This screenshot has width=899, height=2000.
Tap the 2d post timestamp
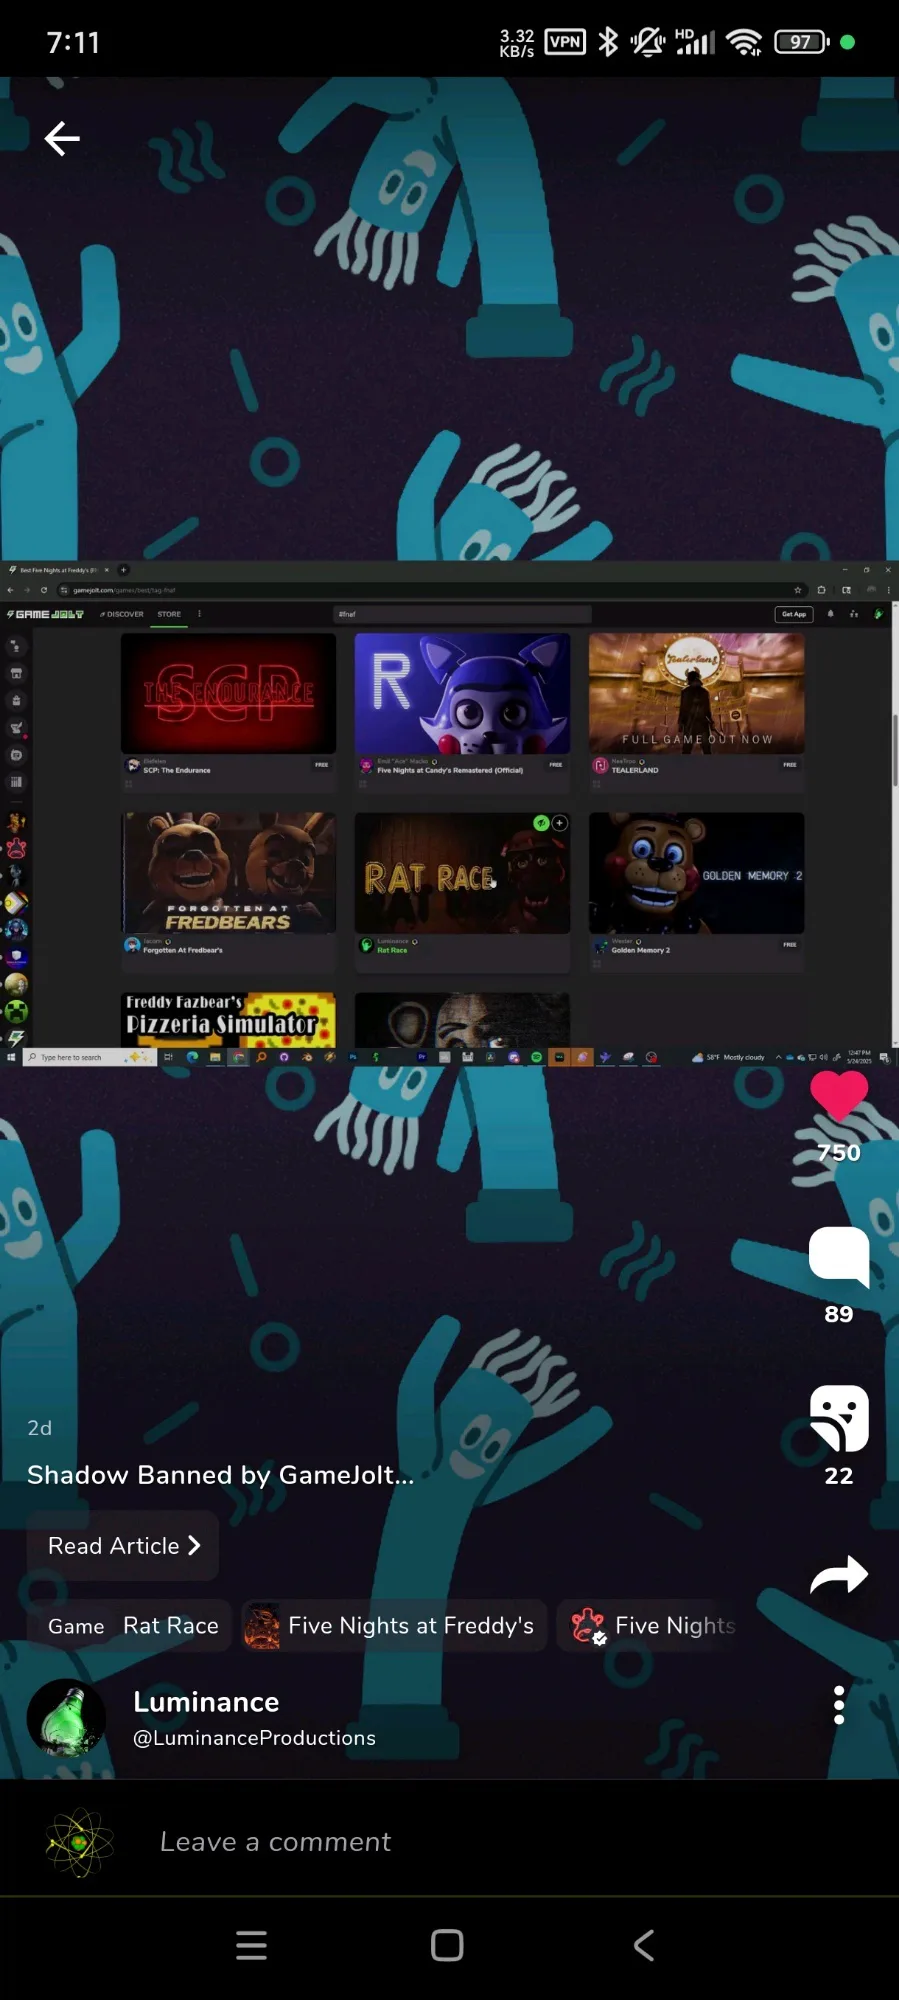40,1428
